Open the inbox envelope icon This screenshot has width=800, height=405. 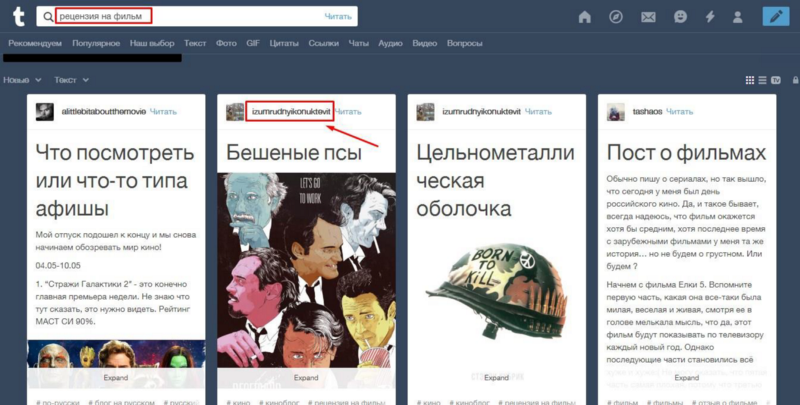click(648, 17)
